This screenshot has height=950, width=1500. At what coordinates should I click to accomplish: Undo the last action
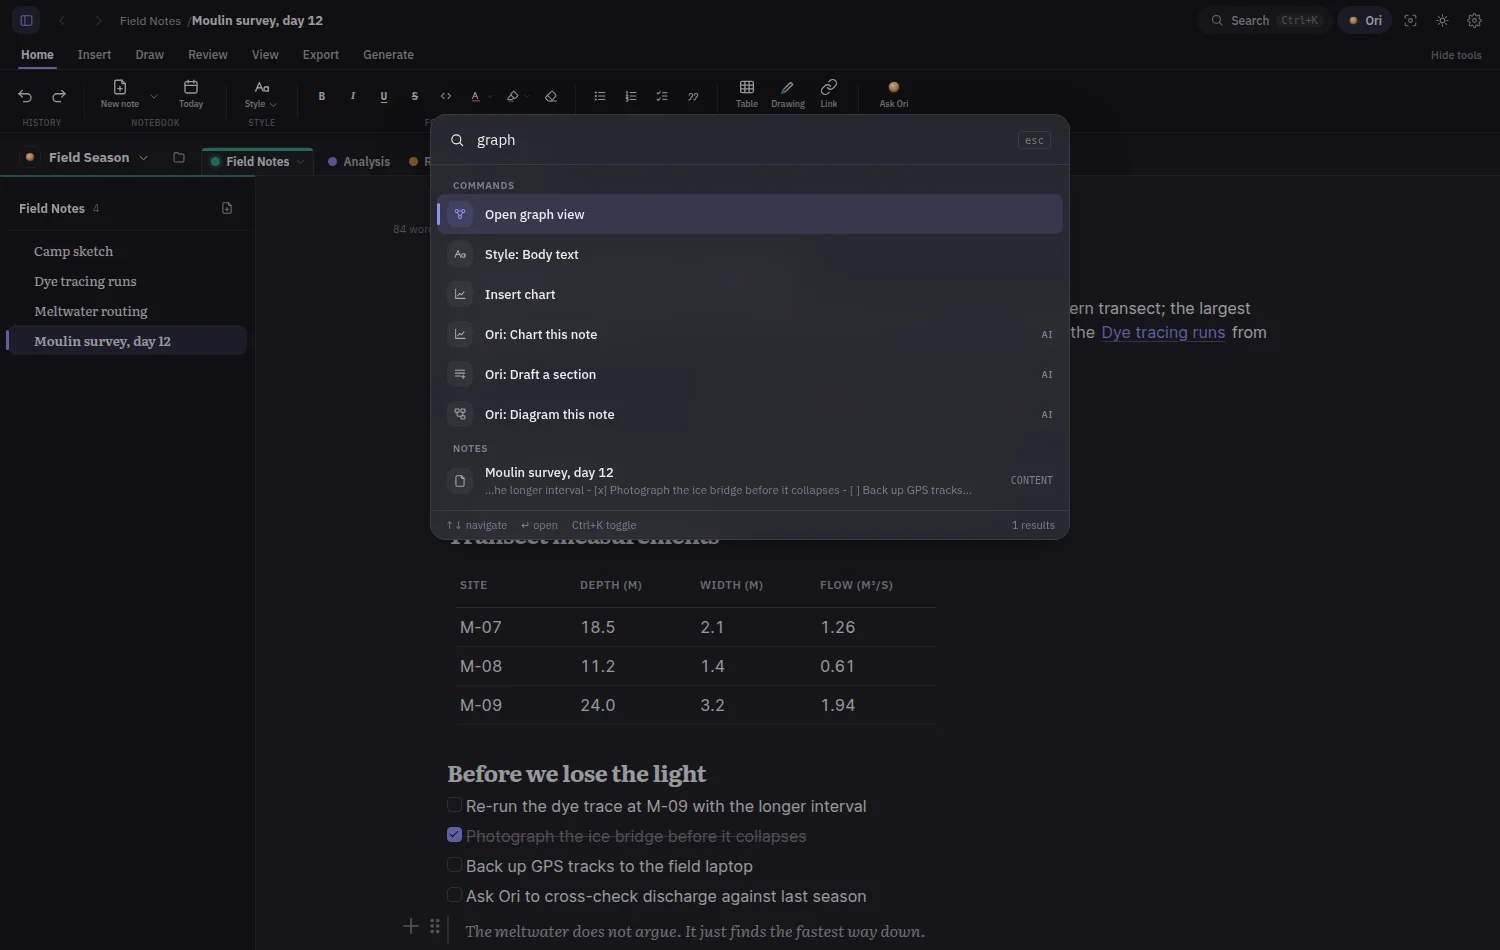pyautogui.click(x=25, y=96)
